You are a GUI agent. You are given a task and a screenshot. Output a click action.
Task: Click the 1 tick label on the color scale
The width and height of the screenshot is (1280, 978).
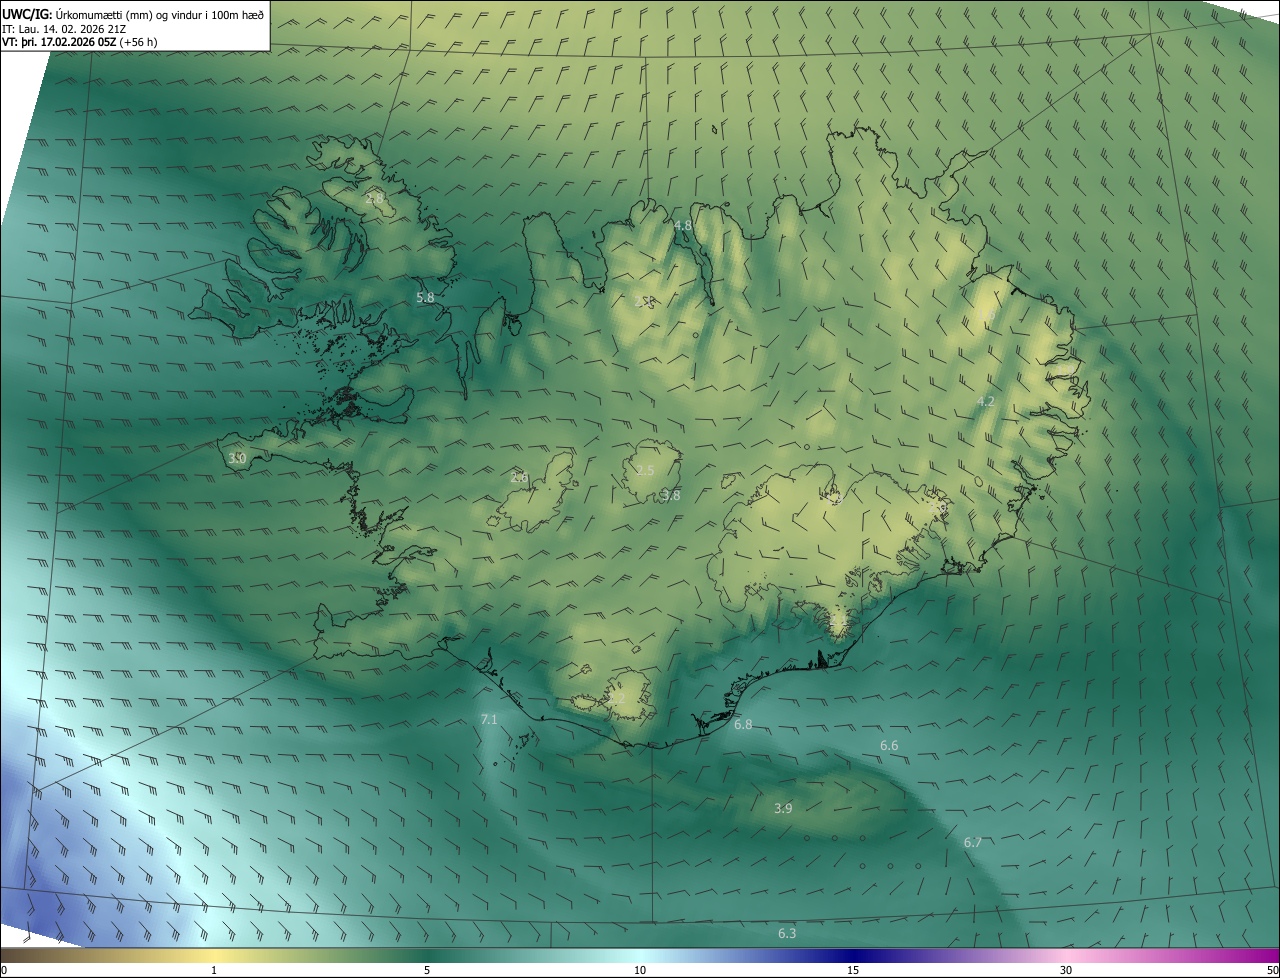(214, 970)
